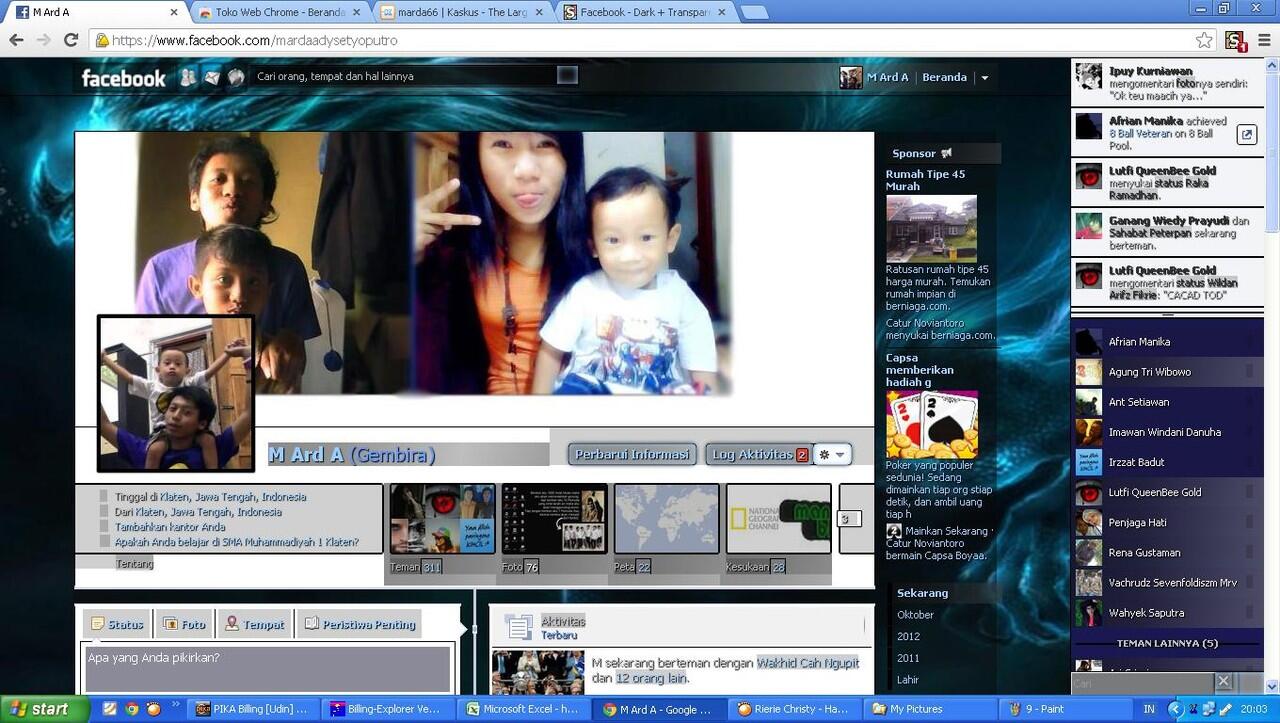This screenshot has width=1280, height=723.
Task: Click Chrome back arrow button
Action: [x=16, y=40]
